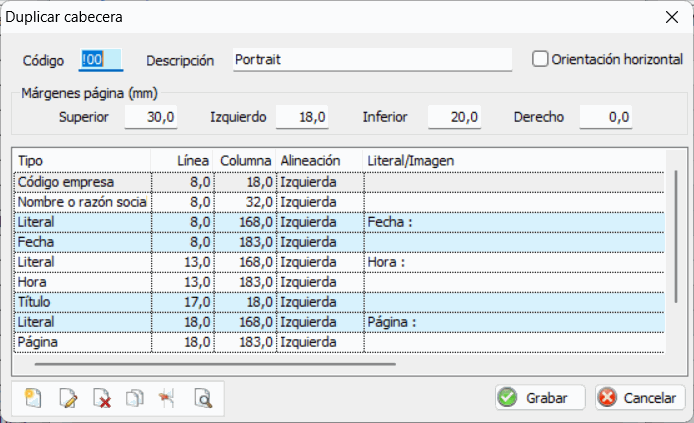The image size is (694, 423).
Task: Select the Literal row with Hora :
Action: click(x=339, y=262)
